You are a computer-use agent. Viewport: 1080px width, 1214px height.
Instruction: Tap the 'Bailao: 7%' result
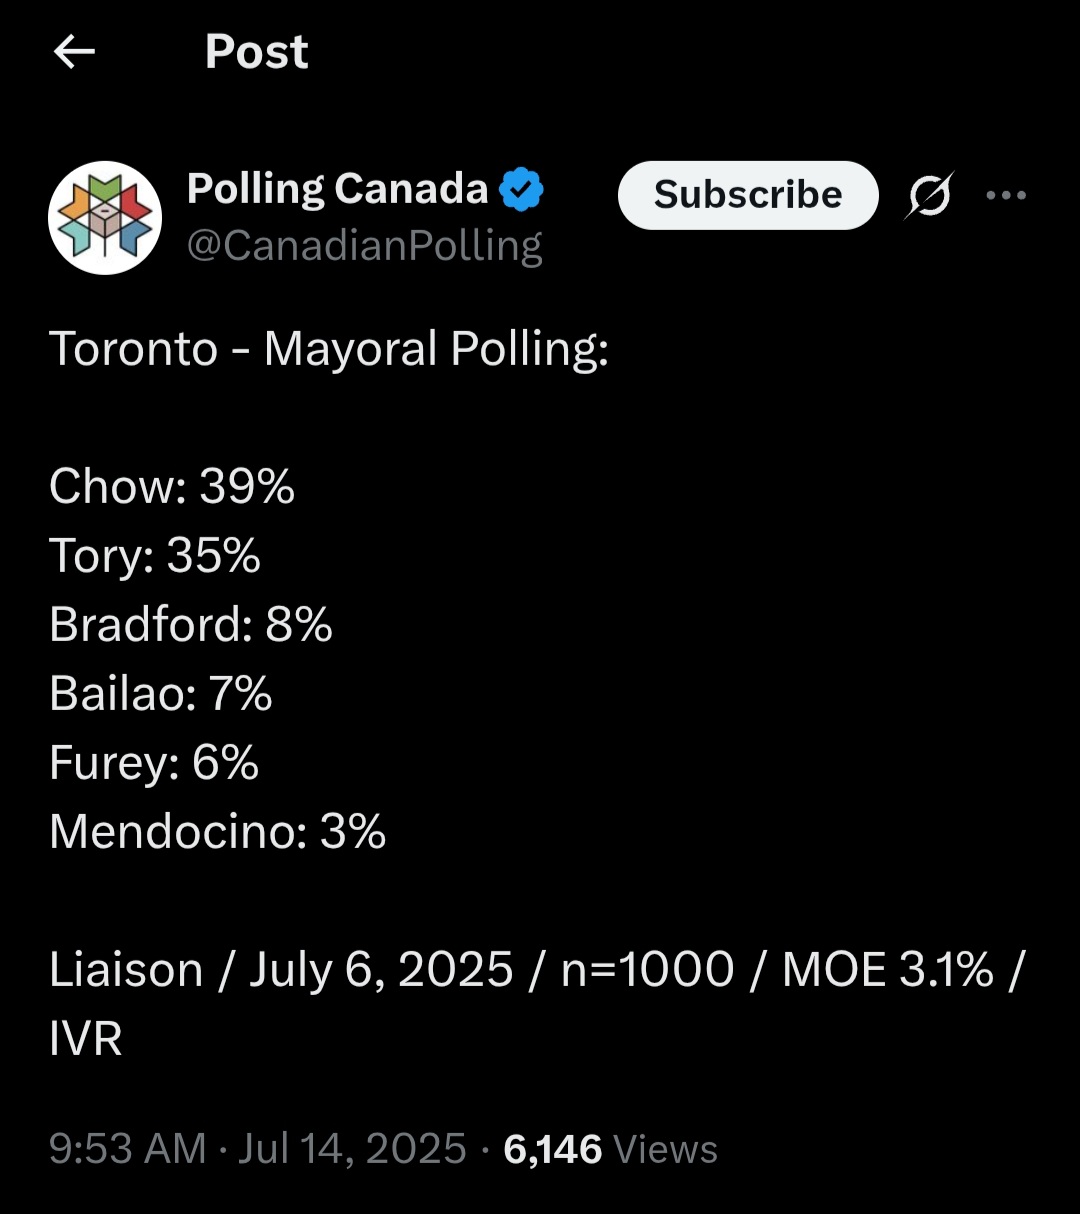click(161, 694)
